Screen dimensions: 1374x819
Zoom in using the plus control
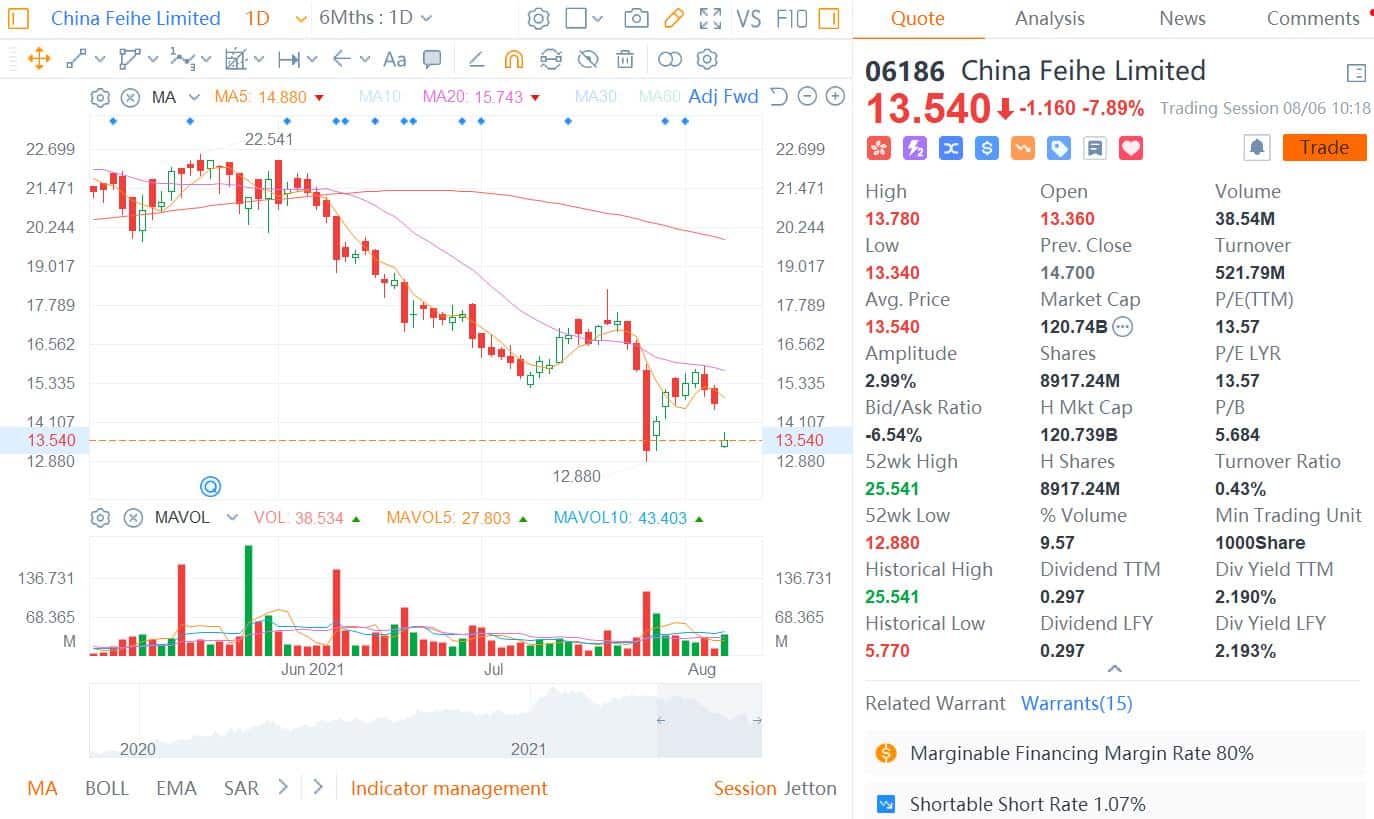835,97
